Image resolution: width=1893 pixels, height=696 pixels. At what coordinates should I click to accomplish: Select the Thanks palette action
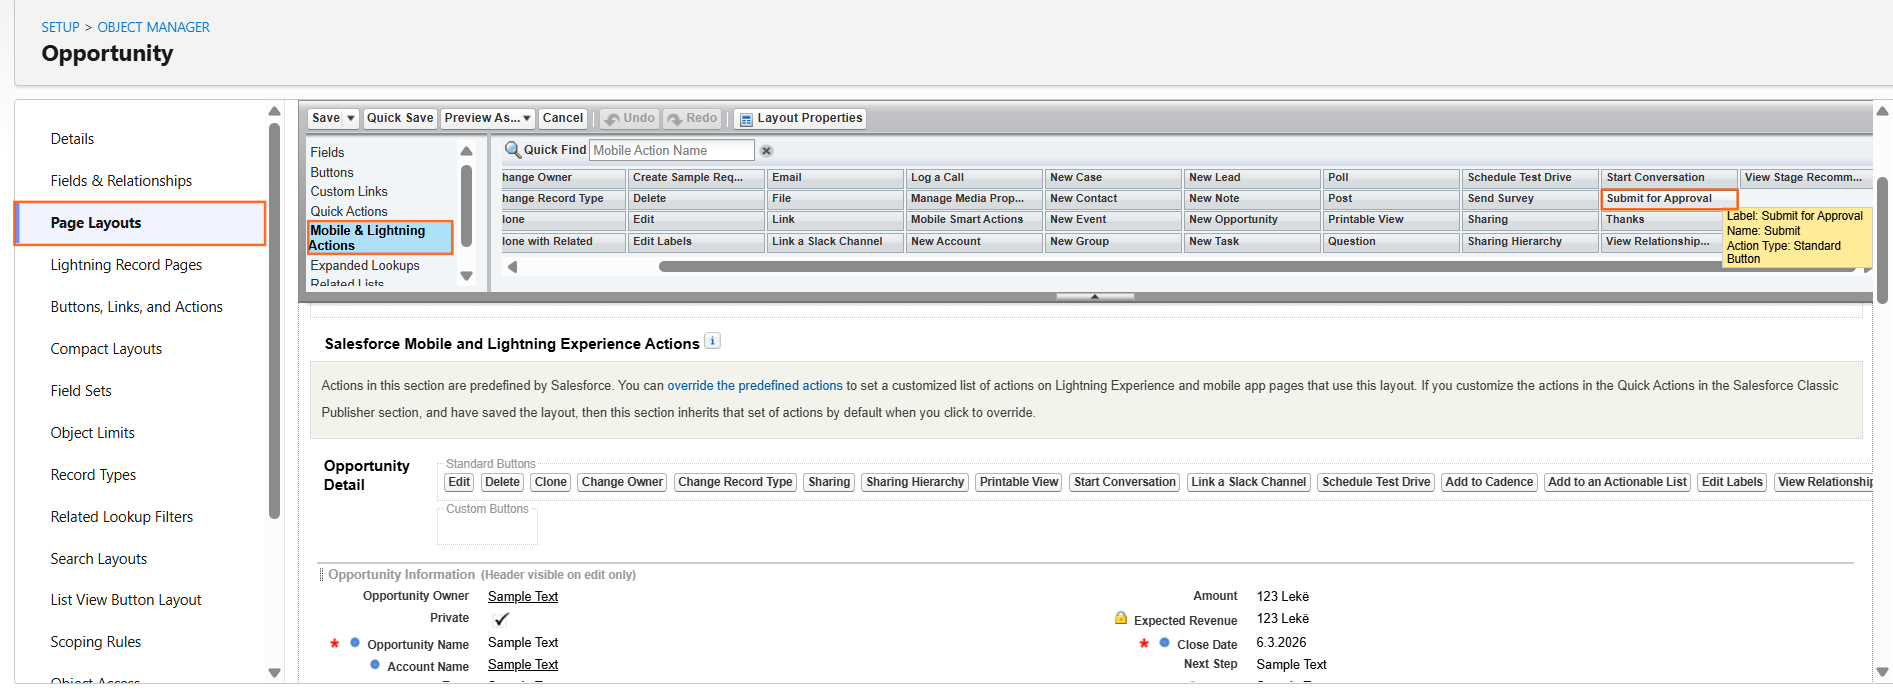pos(1662,219)
